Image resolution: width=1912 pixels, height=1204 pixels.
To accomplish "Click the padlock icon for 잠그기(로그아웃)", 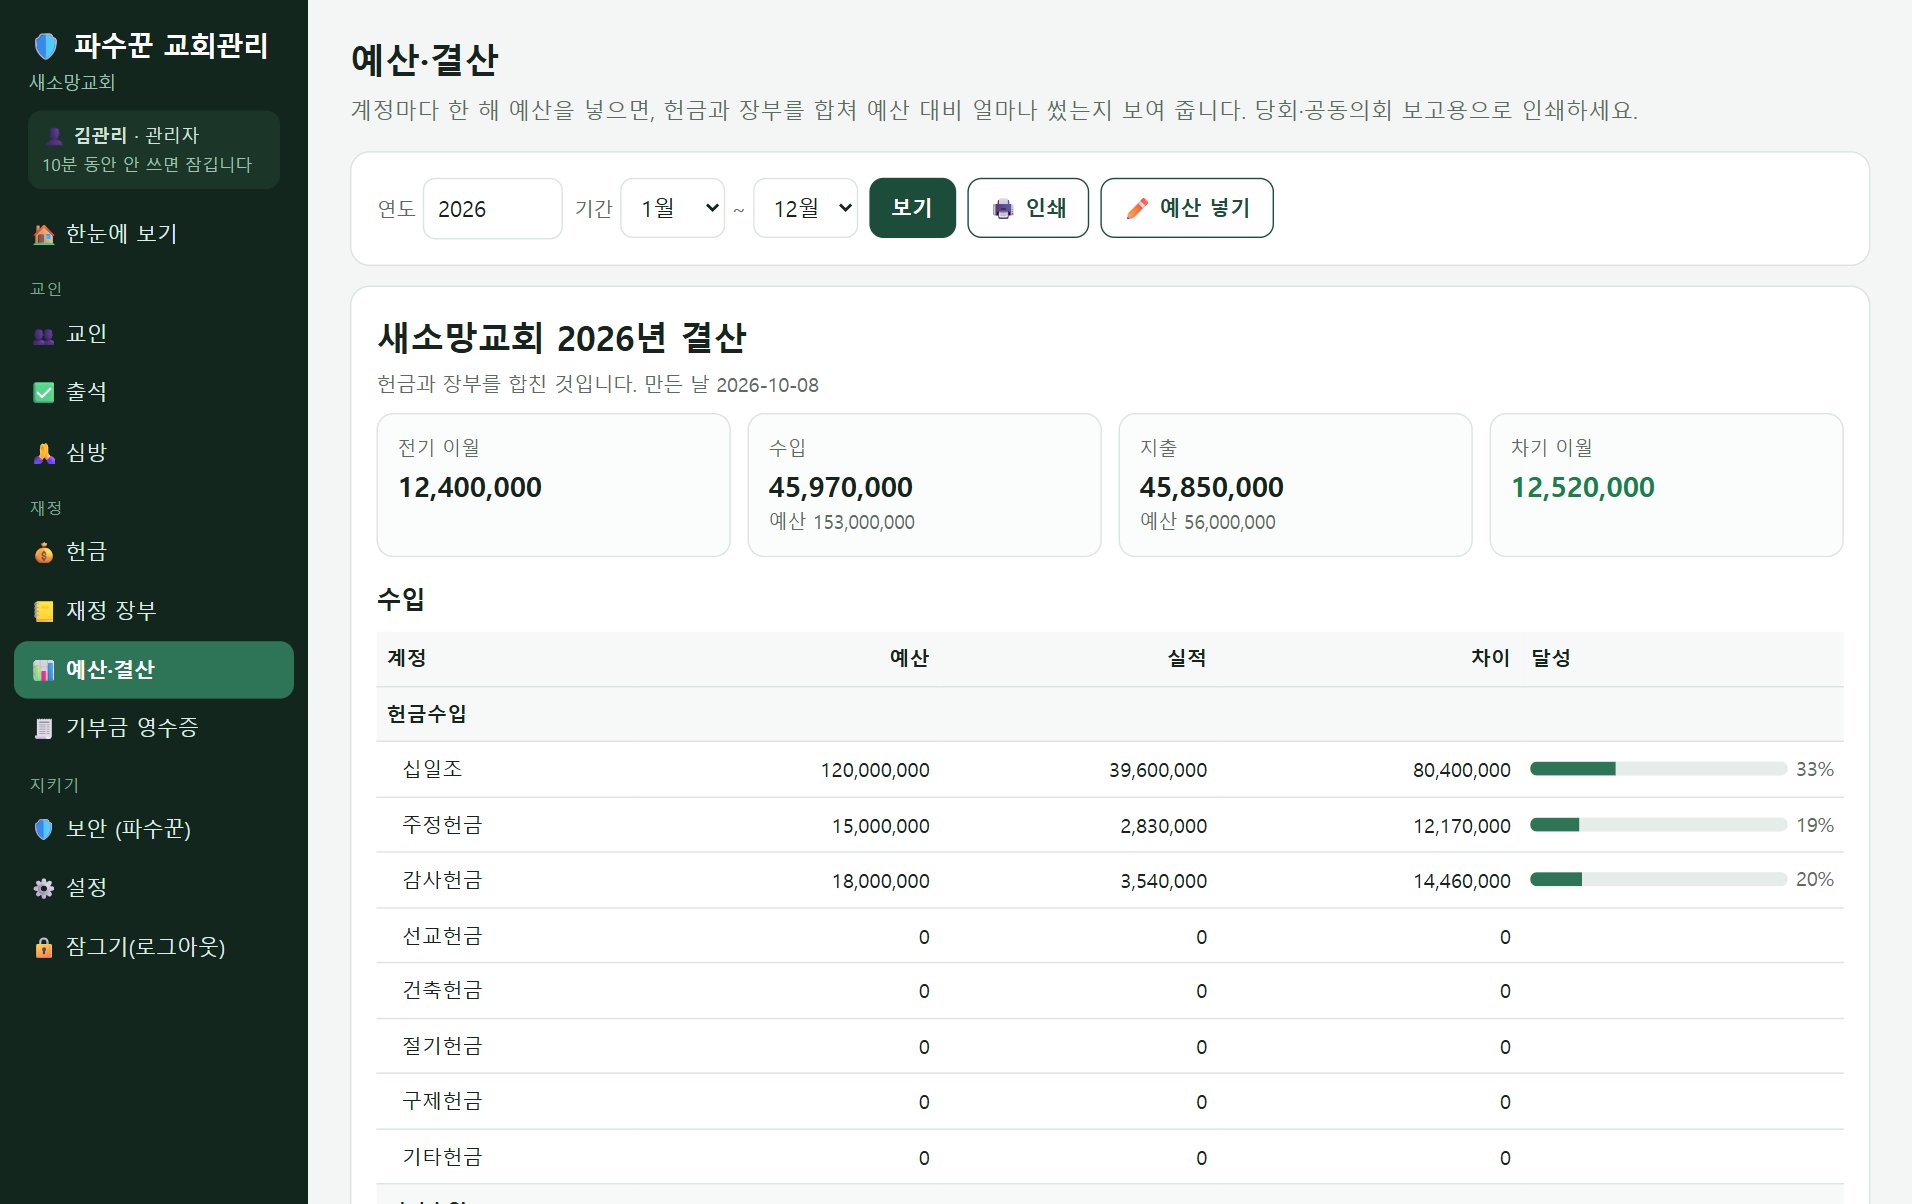I will (44, 947).
